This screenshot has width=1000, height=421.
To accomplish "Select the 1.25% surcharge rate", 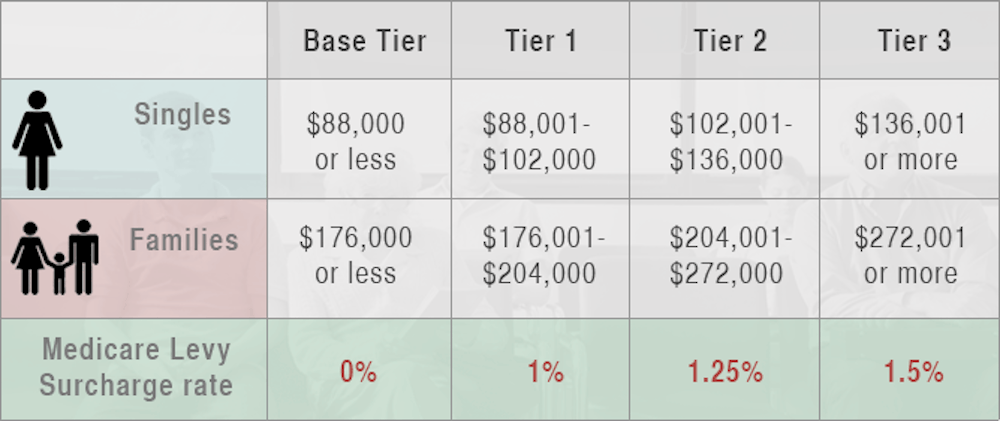I will [x=725, y=373].
